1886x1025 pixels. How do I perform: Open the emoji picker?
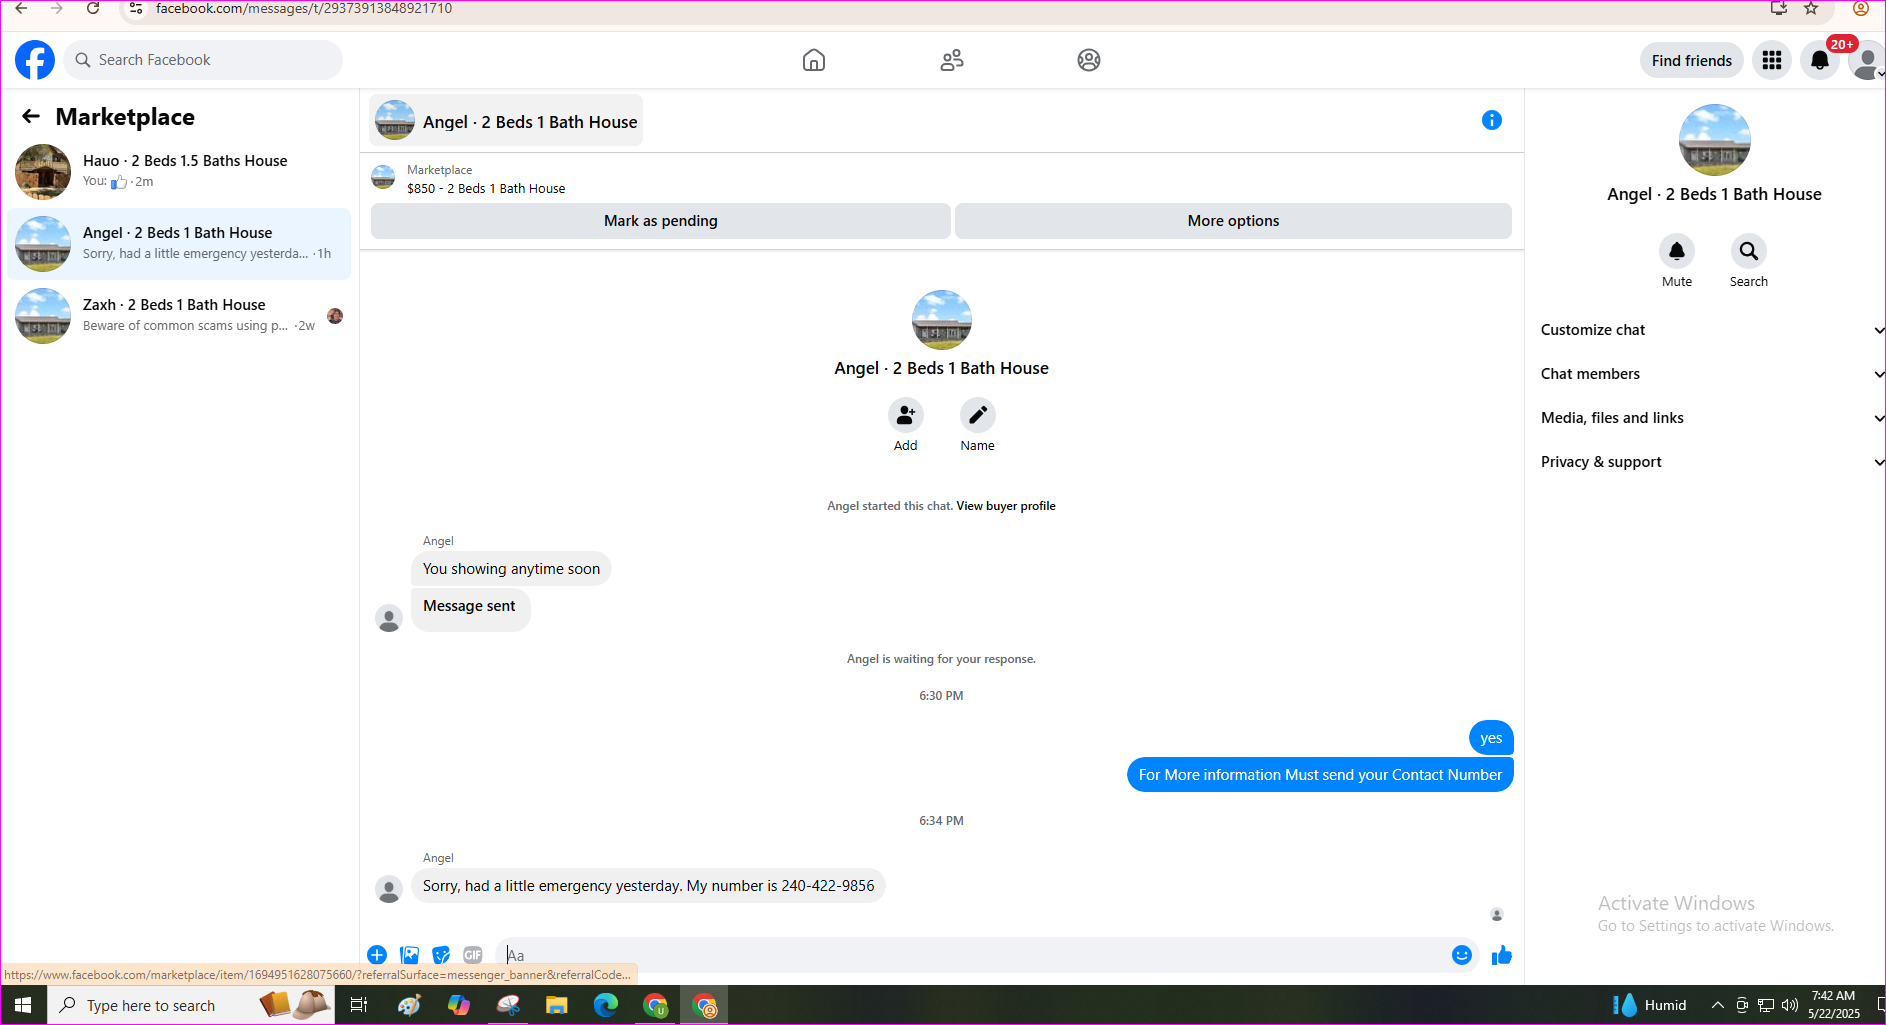[x=1462, y=955]
